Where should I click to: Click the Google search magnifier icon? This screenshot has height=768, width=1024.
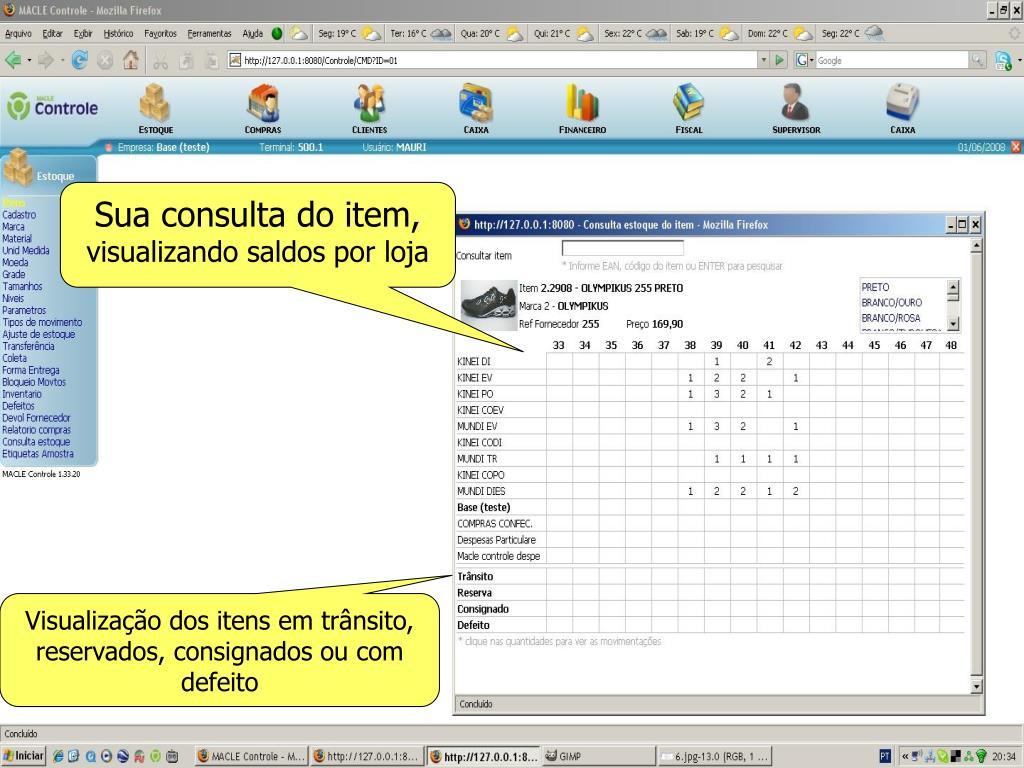point(977,60)
